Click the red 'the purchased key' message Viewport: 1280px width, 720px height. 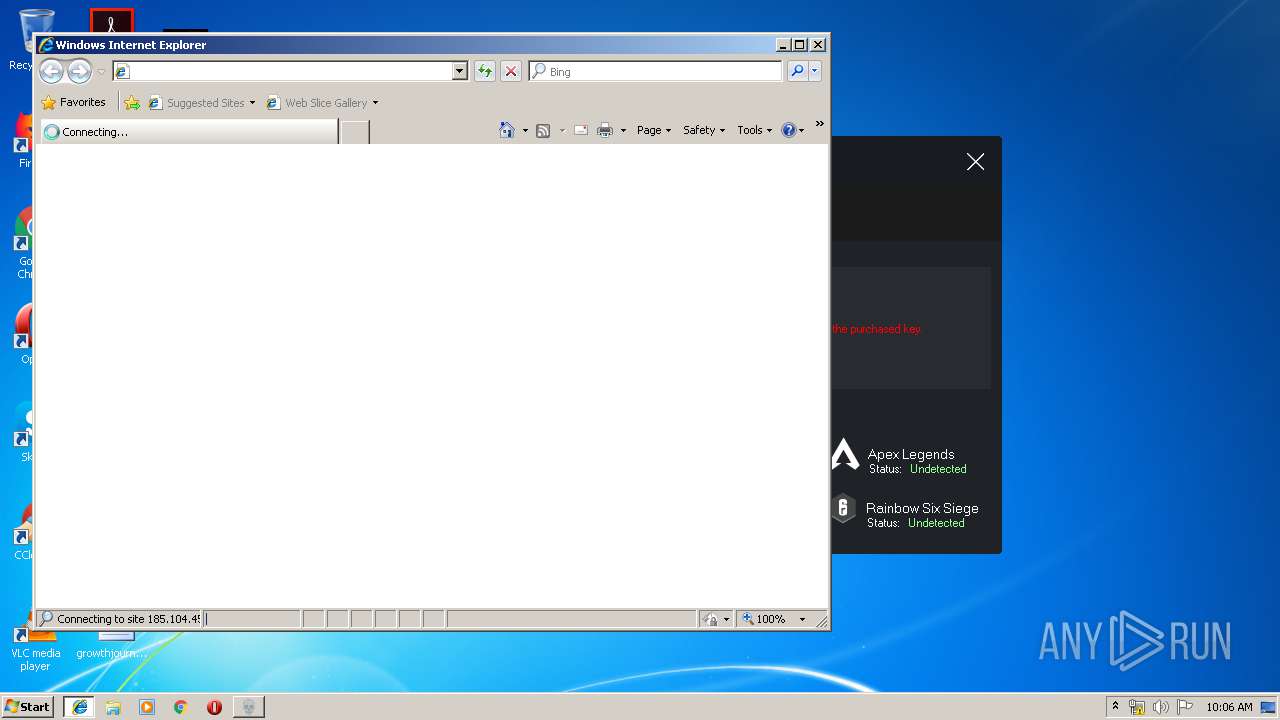pos(877,329)
